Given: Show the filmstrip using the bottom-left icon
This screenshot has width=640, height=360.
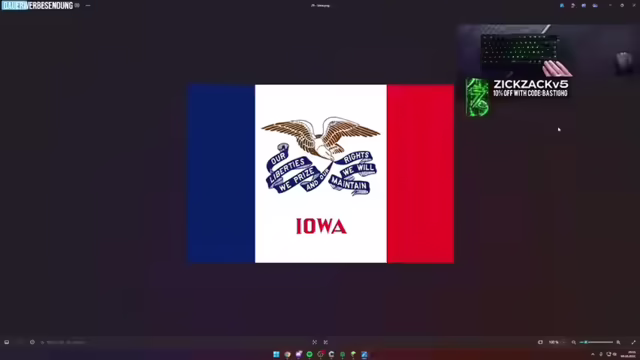Looking at the screenshot, I should (7, 342).
